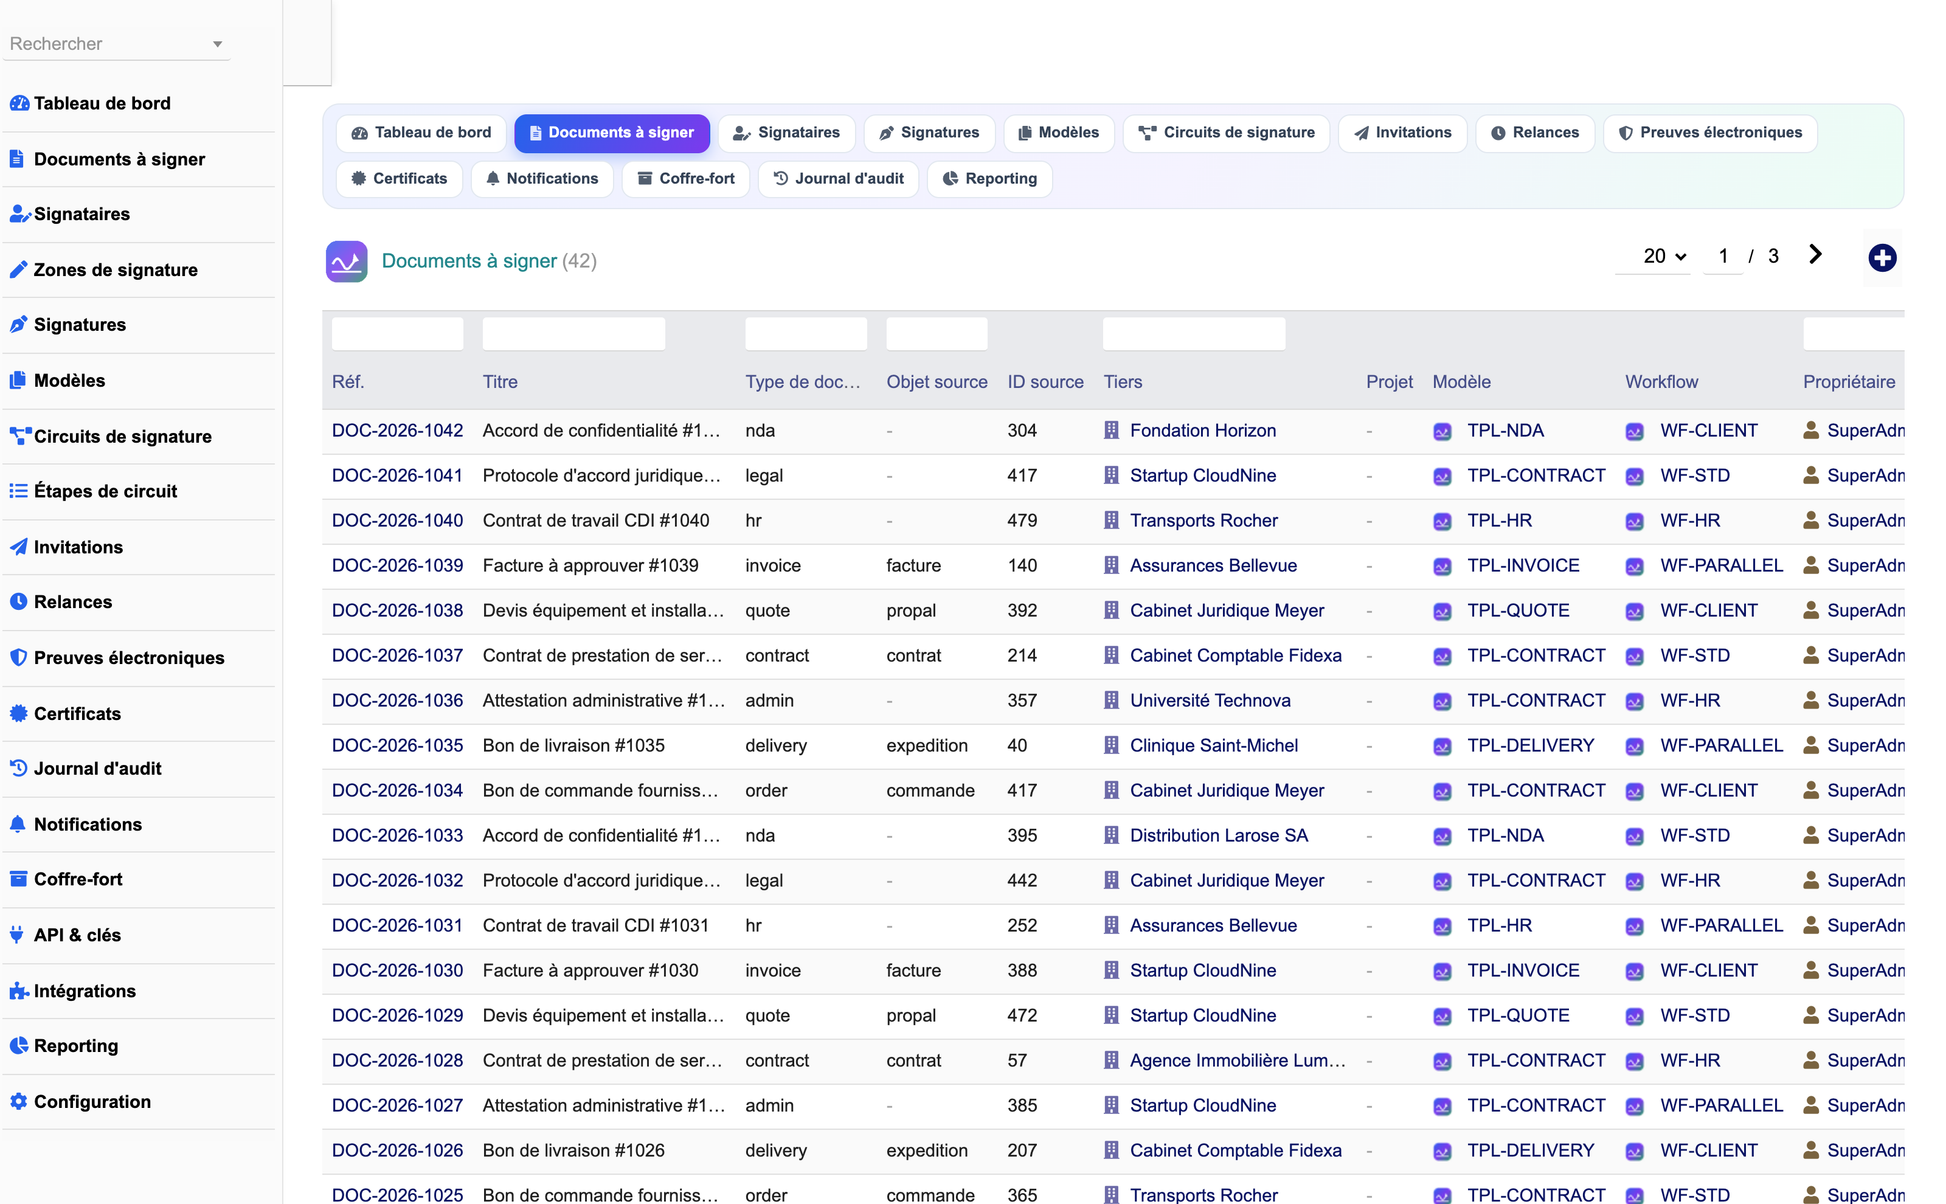Switch to Tableau de bord tab
The image size is (1946, 1204).
click(x=421, y=133)
